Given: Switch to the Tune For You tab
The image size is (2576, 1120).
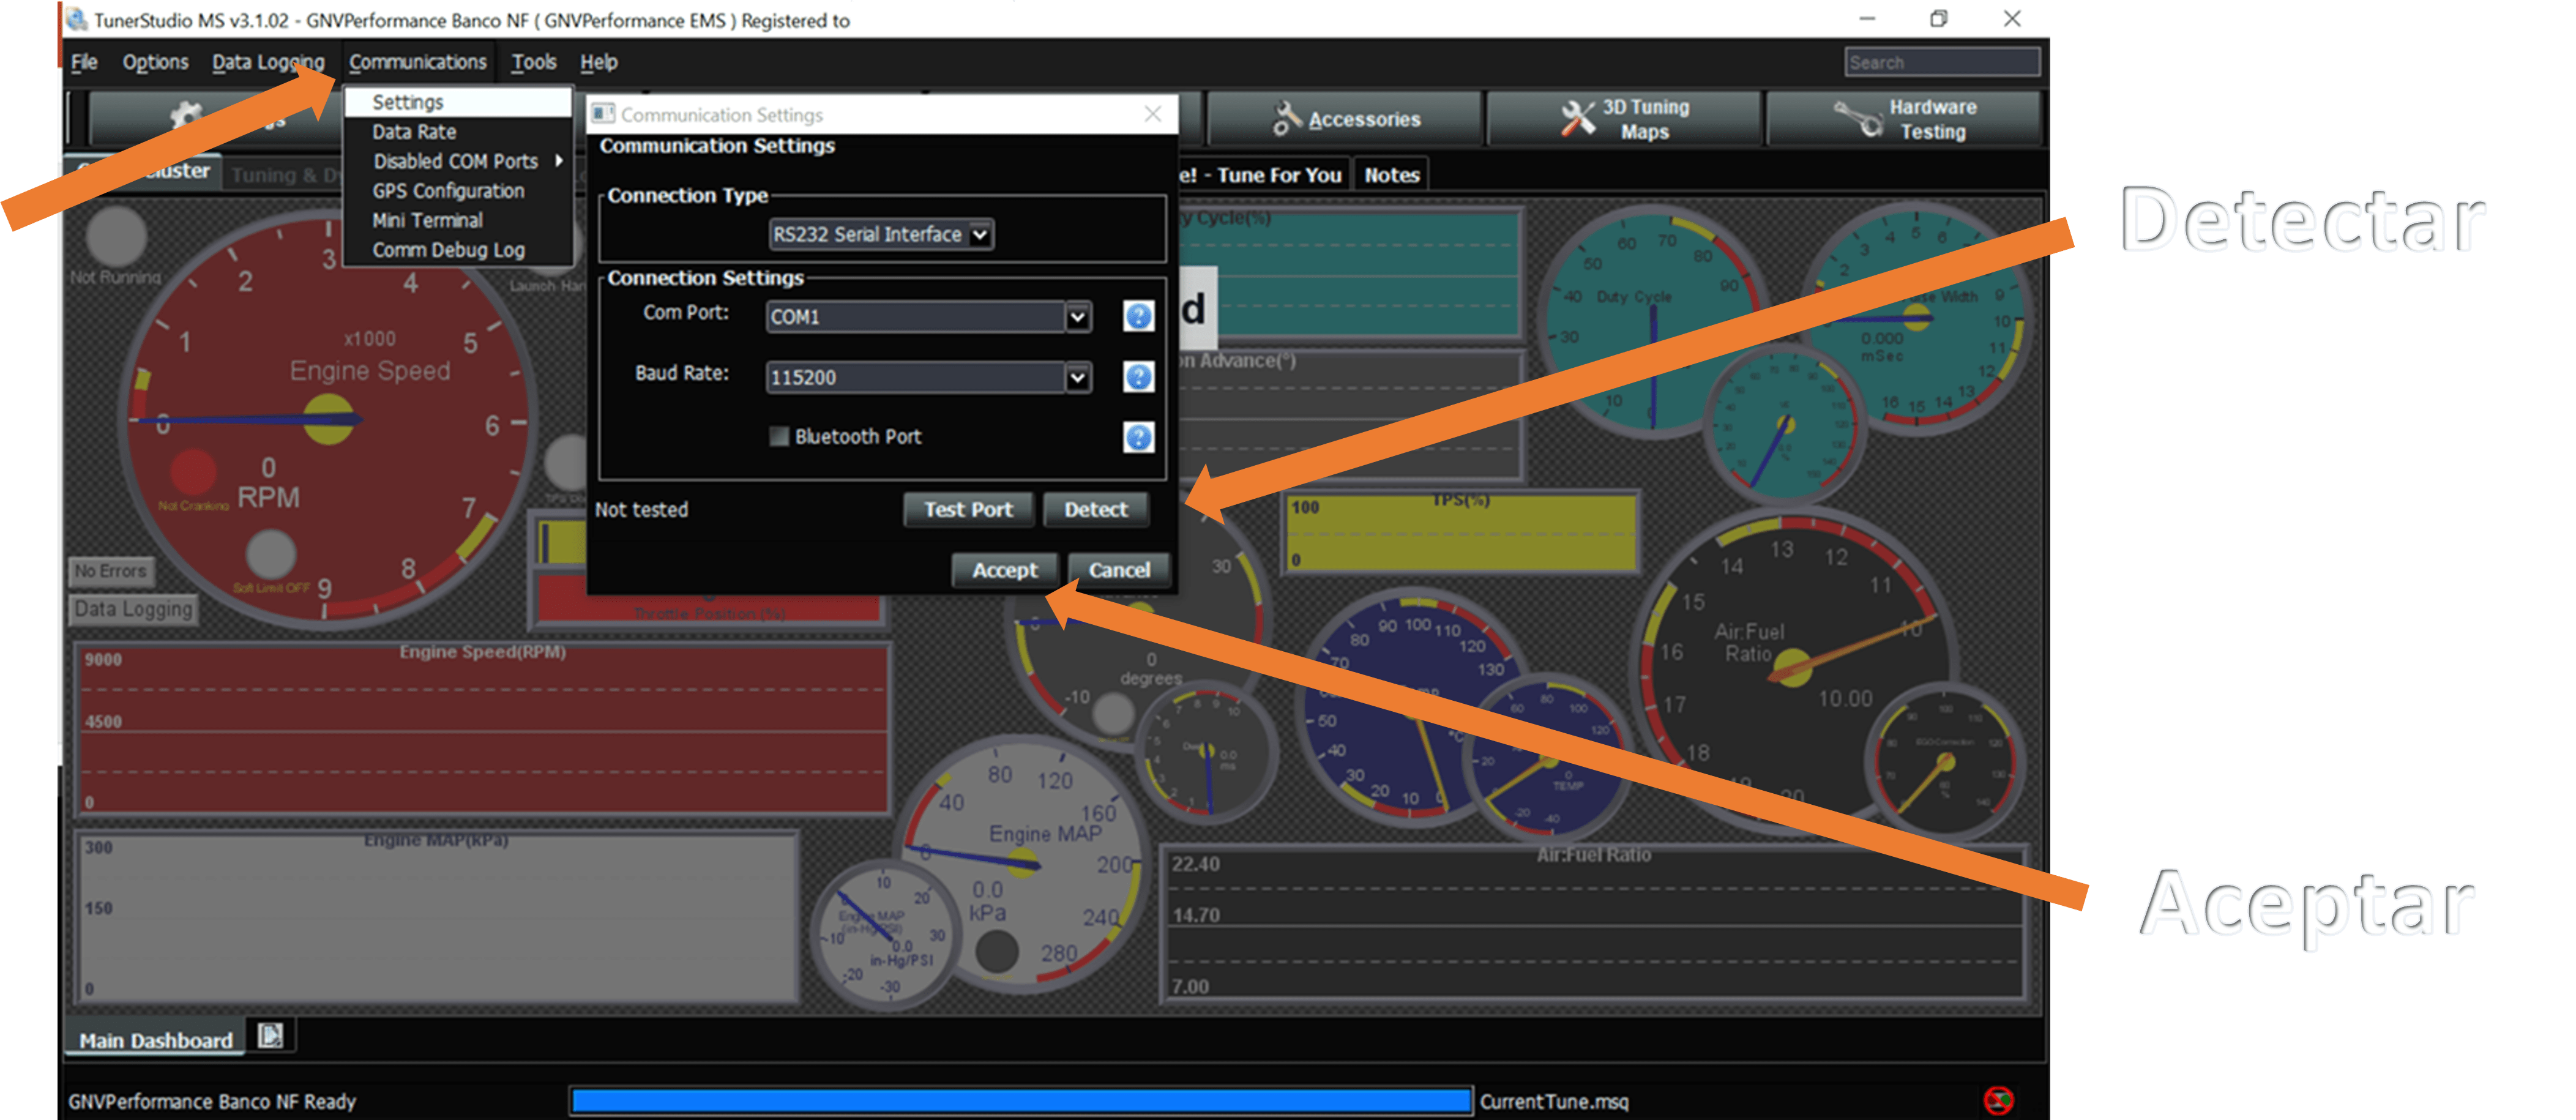Looking at the screenshot, I should click(x=1265, y=175).
